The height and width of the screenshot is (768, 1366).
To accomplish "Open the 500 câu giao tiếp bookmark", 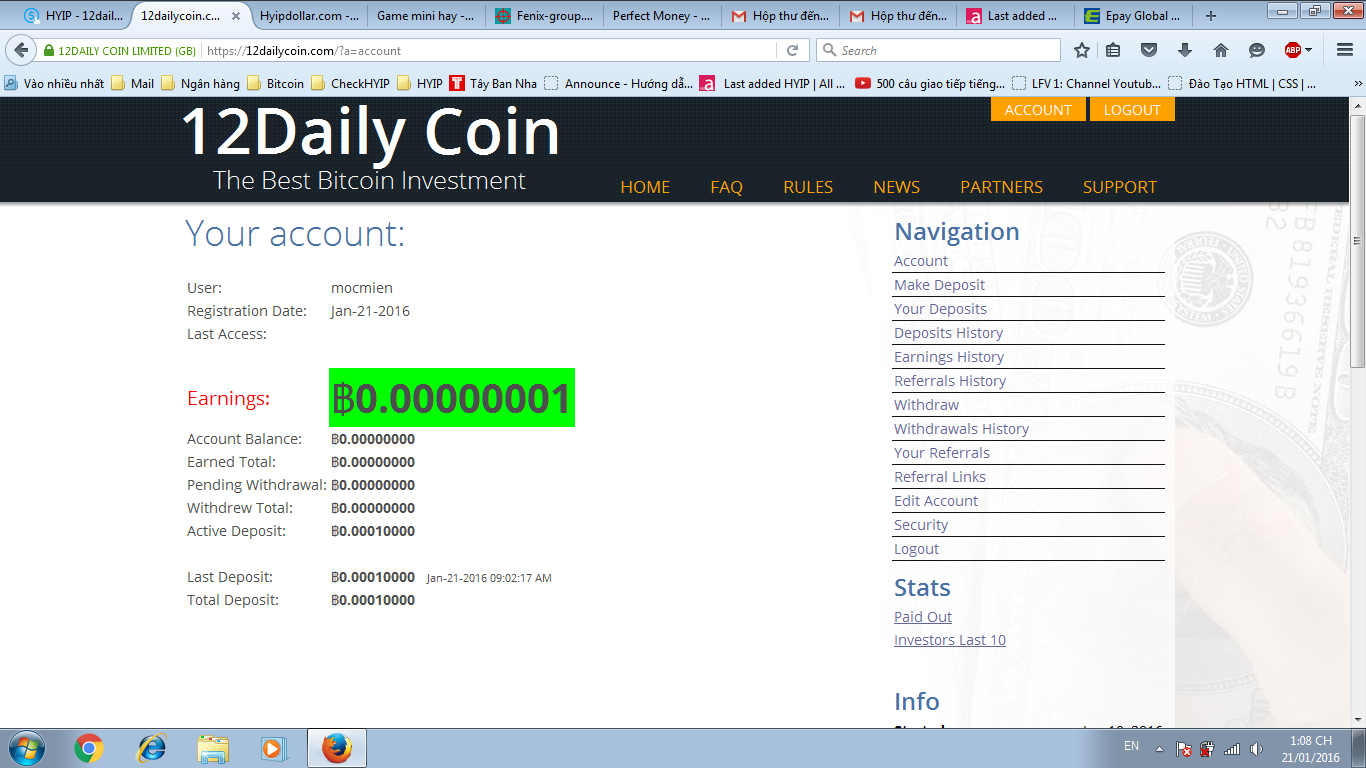I will tap(930, 83).
